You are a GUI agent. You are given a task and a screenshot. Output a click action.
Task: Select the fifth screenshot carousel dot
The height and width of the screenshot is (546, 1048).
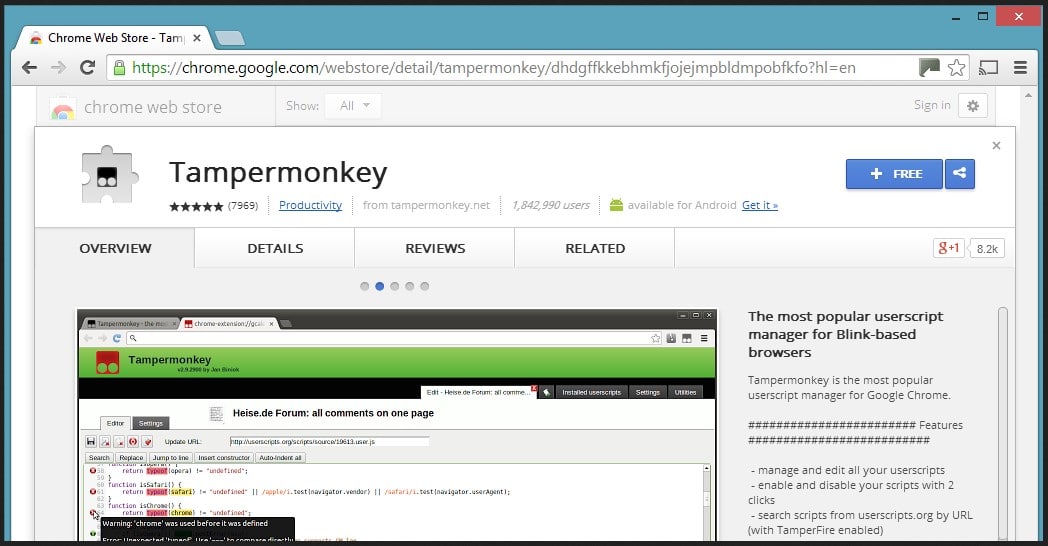pyautogui.click(x=425, y=286)
